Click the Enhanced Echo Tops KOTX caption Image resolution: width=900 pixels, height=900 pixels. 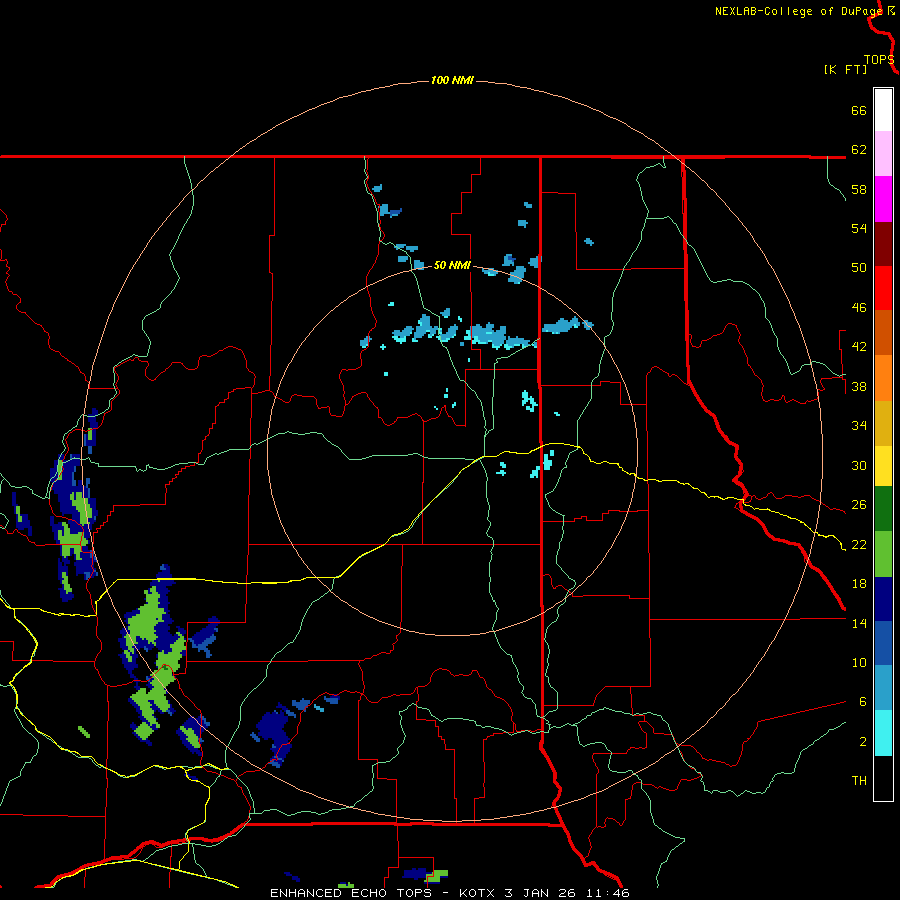click(x=450, y=893)
